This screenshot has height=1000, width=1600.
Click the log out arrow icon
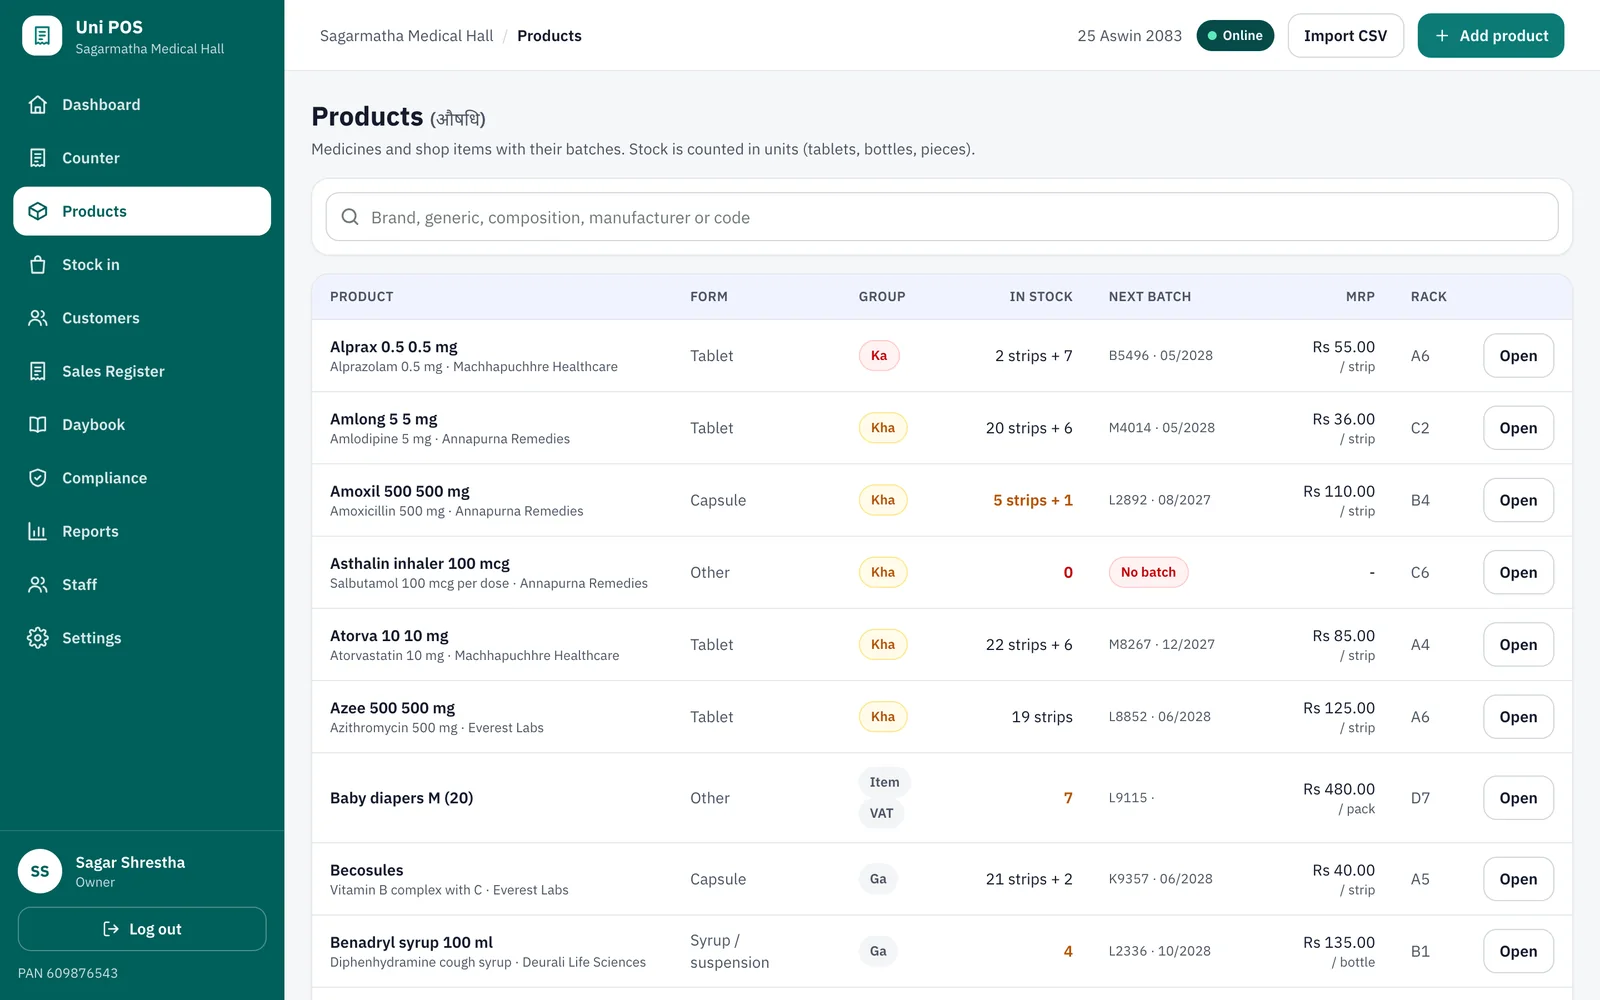pyautogui.click(x=111, y=929)
